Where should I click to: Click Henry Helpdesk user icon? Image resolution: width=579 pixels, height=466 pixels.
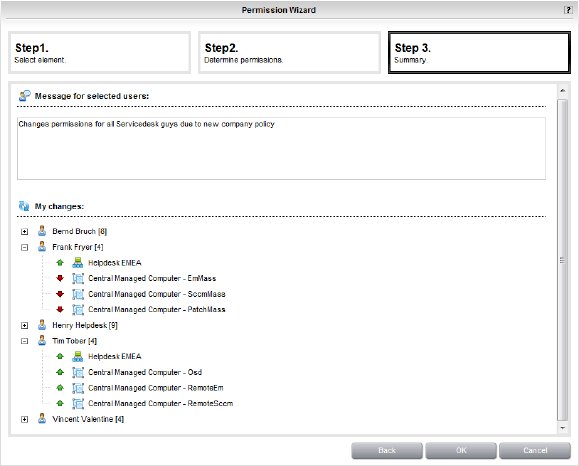pyautogui.click(x=42, y=325)
